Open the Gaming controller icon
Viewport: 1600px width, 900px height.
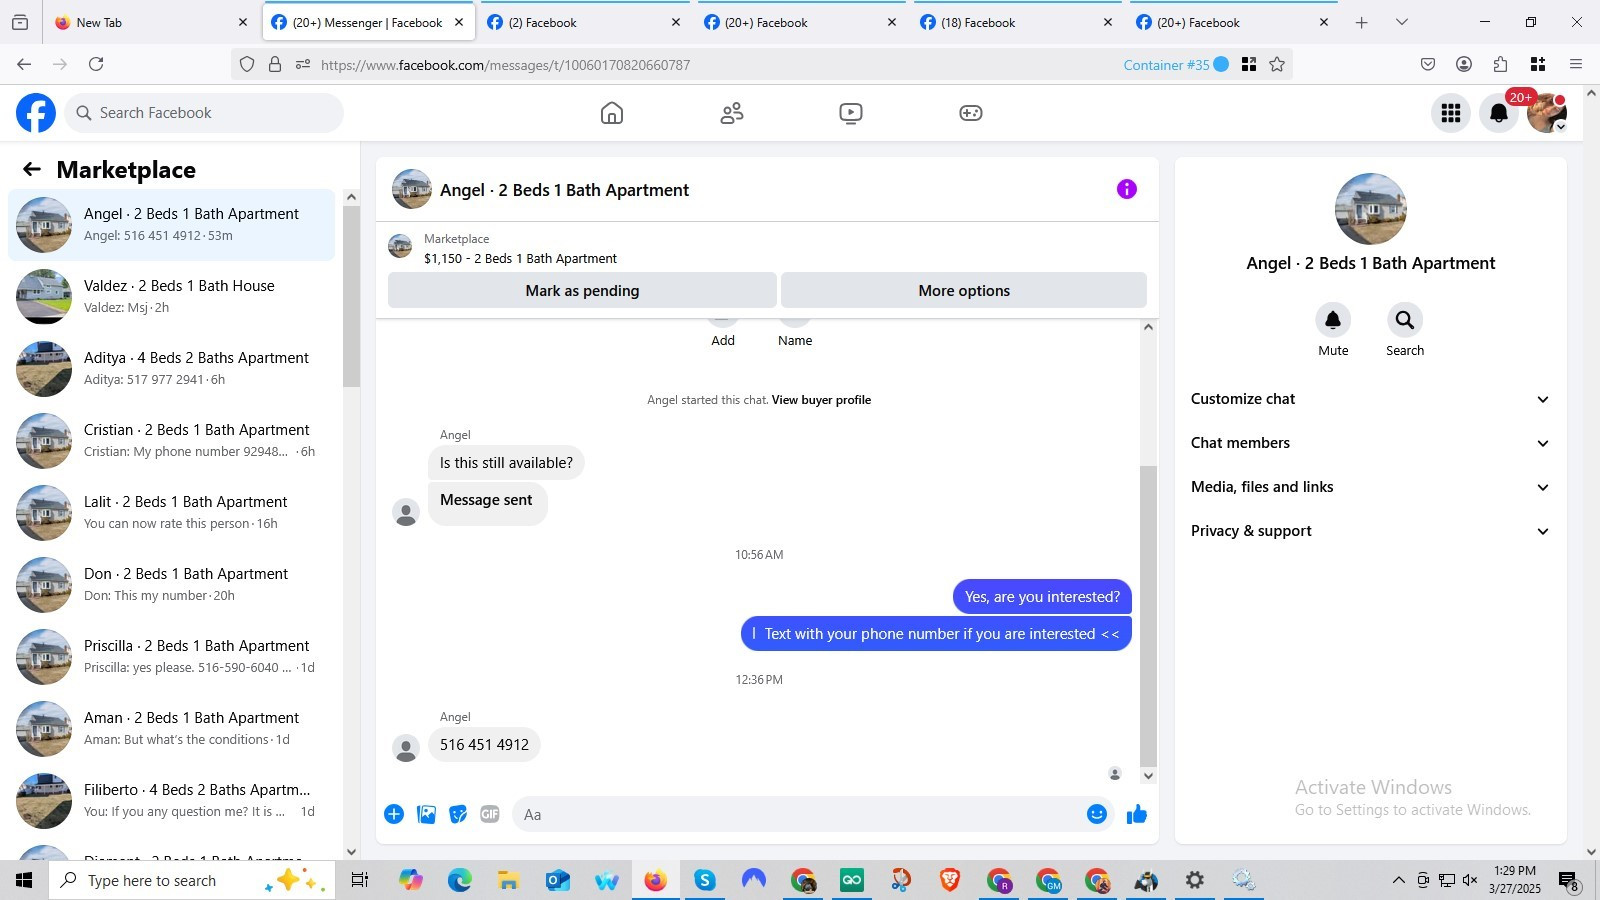click(971, 113)
